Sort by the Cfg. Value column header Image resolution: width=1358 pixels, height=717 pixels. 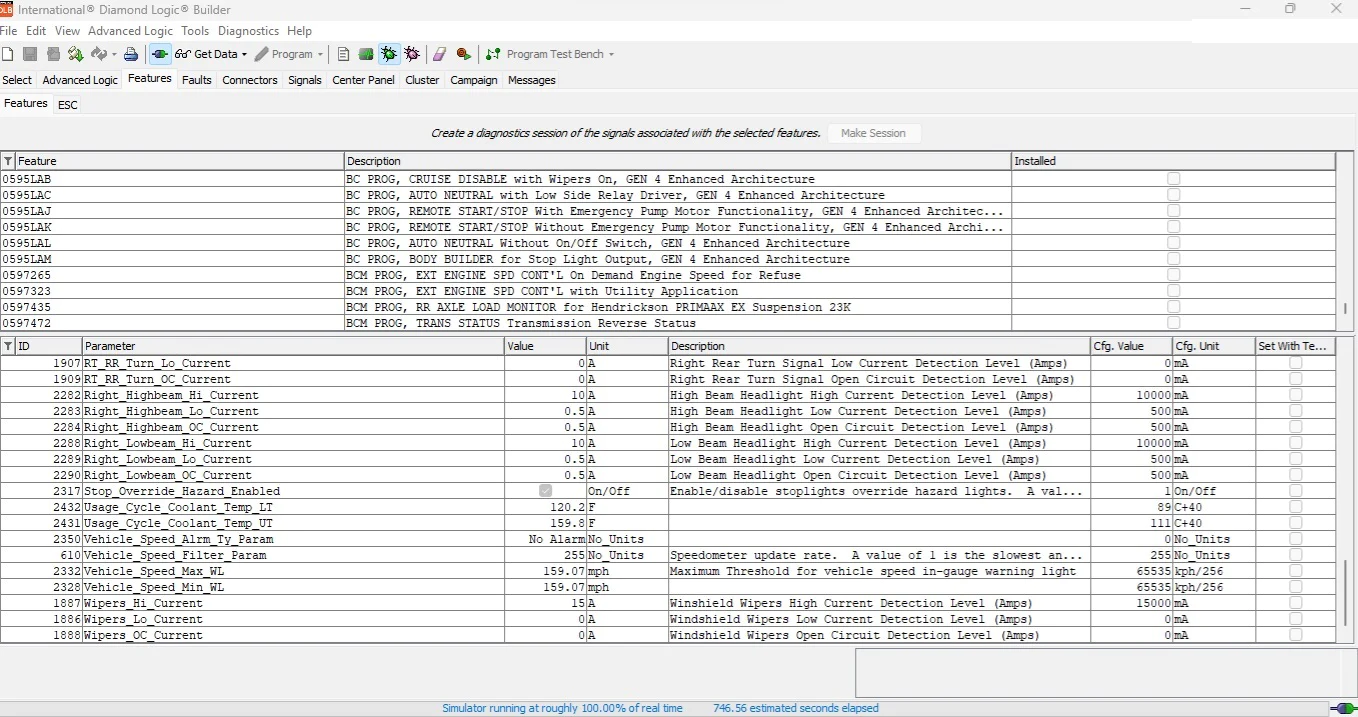pyautogui.click(x=1131, y=346)
